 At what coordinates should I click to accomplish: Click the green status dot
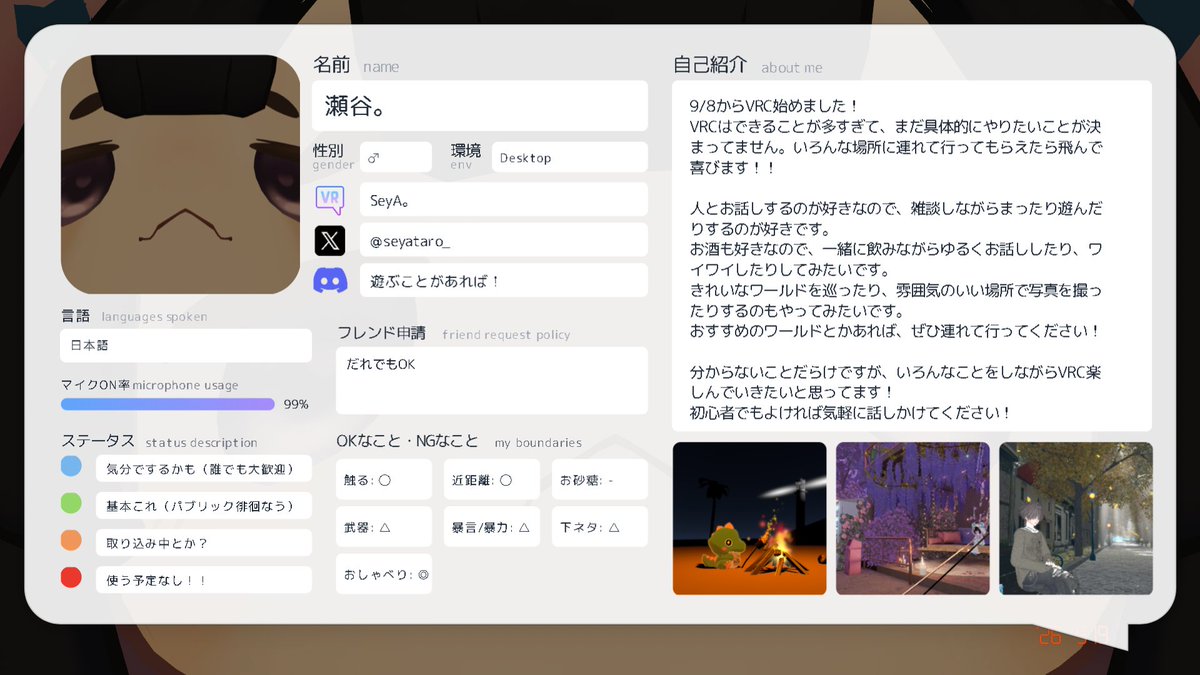(71, 503)
